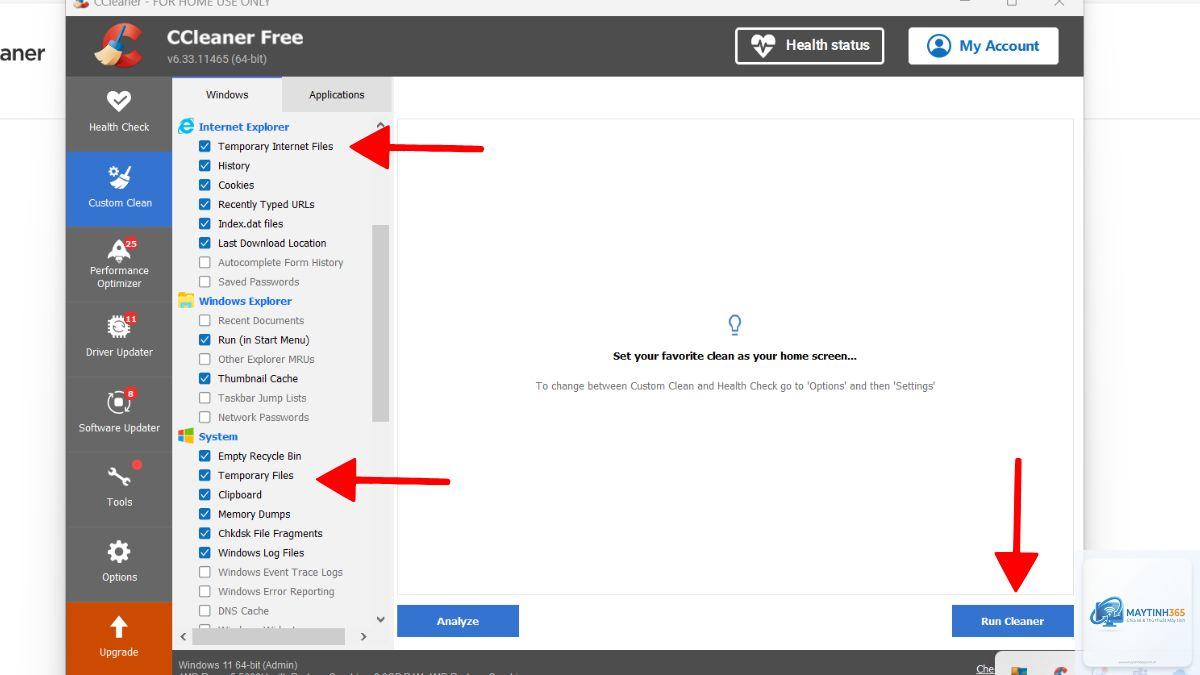Enable Other Explorer MRUs checkbox
The image size is (1200, 675).
(x=205, y=360)
